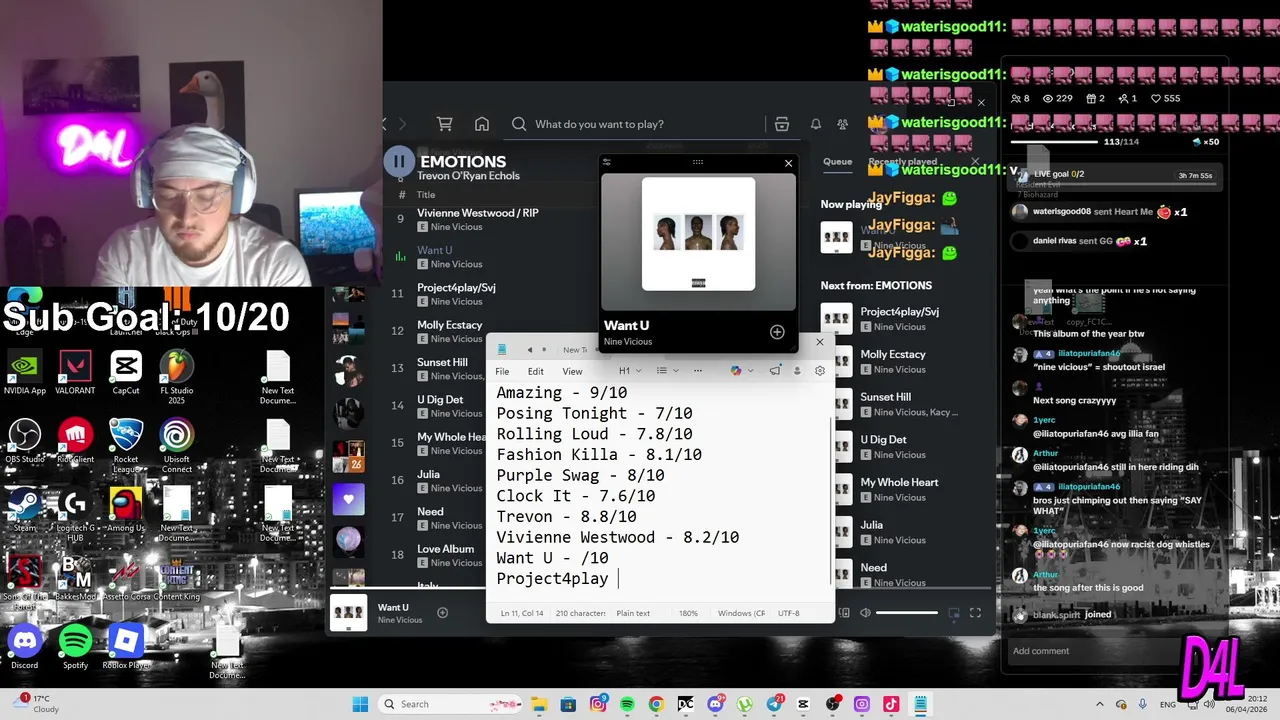This screenshot has width=1280, height=720.
Task: Open OBS Studio desktop shortcut
Action: (x=25, y=441)
